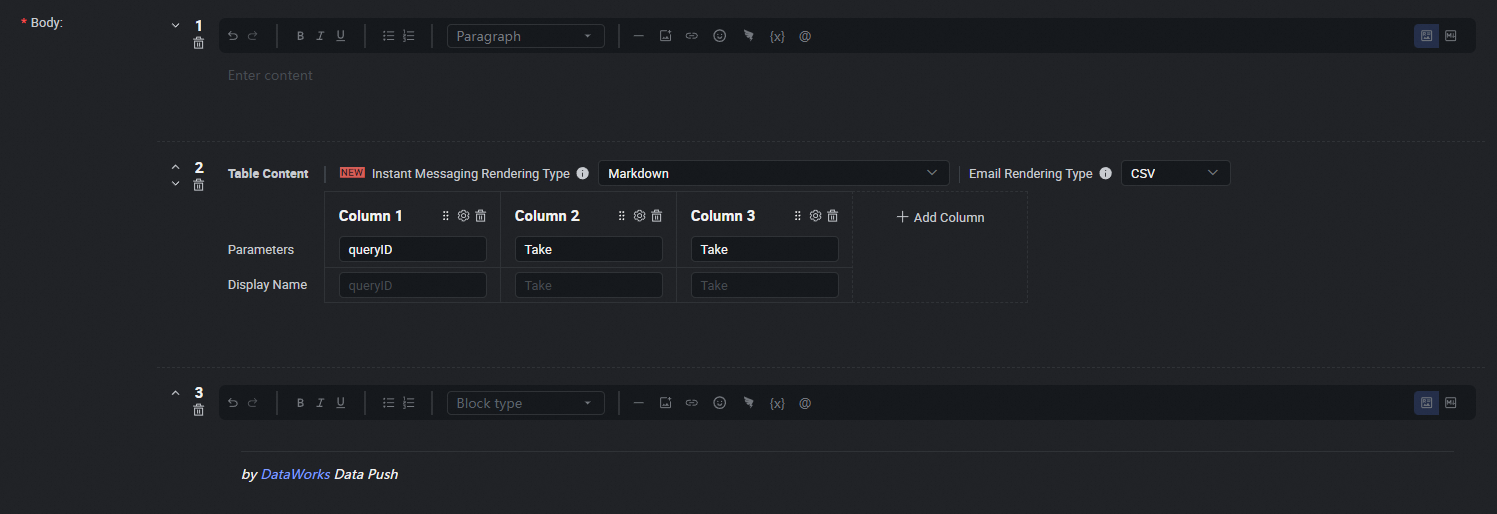
Task: Grab Column 3 drag handle
Action: [798, 216]
